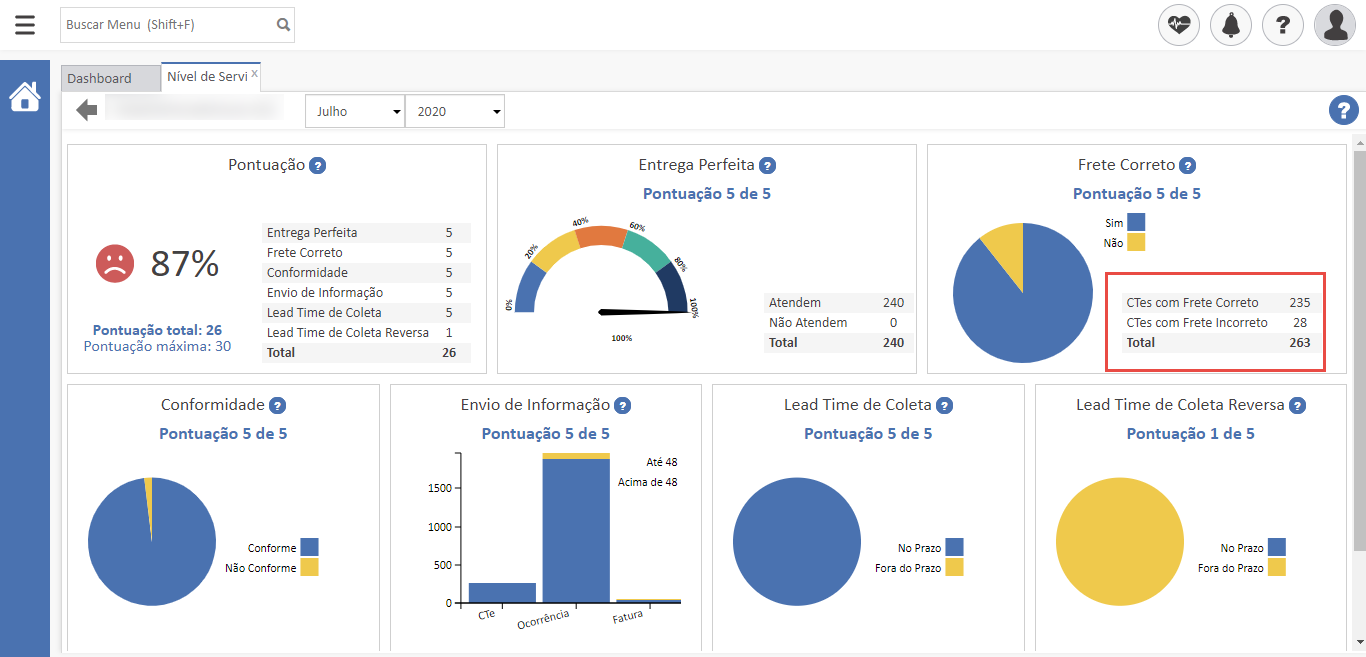Click the back arrow icon
This screenshot has width=1366, height=657.
point(87,110)
